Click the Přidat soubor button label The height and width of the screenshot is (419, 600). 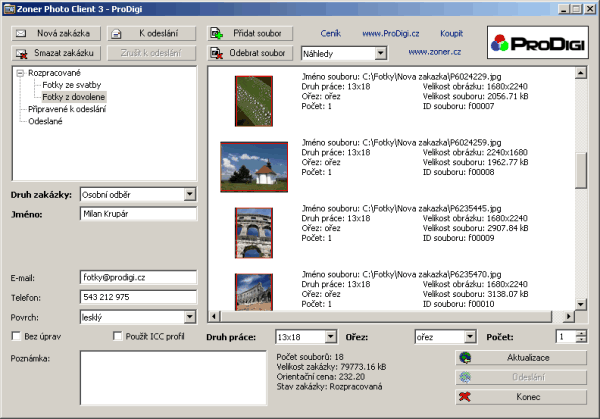pos(257,33)
